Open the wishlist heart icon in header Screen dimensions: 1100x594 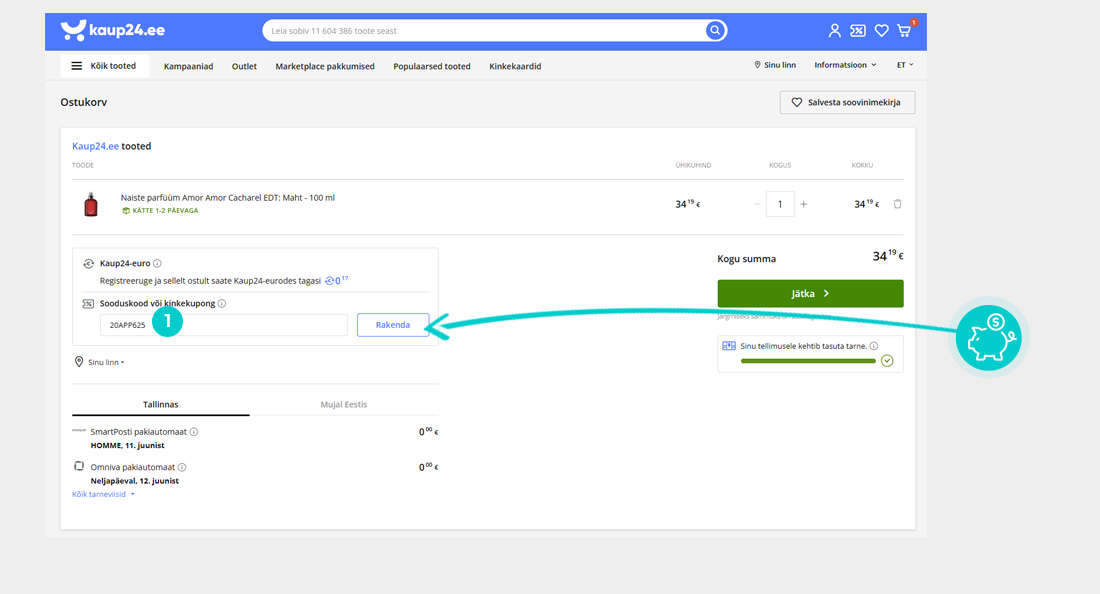coord(881,31)
